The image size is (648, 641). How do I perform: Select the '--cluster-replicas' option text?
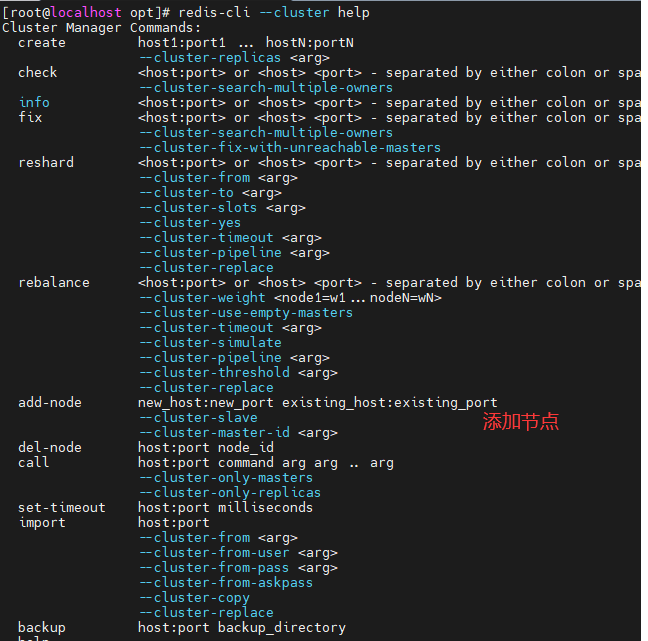210,58
